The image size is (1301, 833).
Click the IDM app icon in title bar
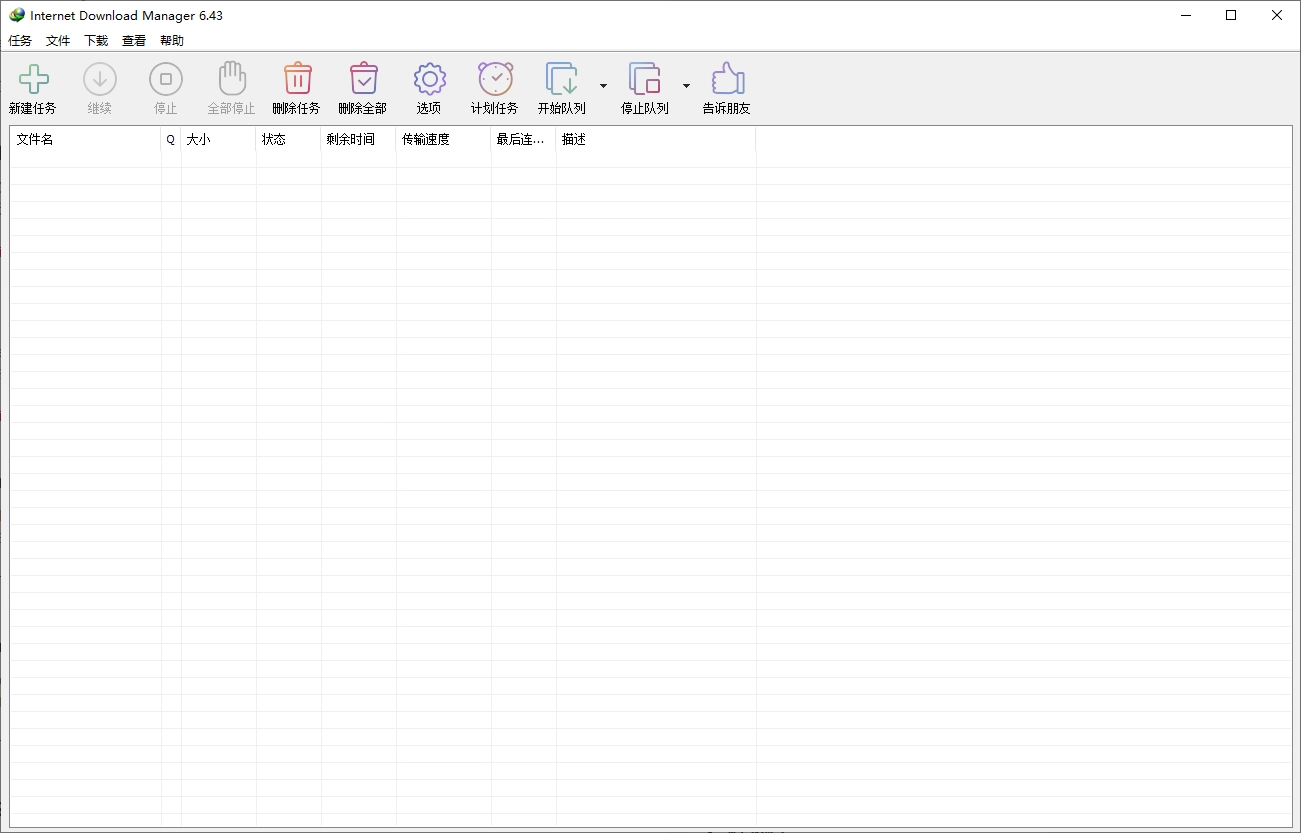coord(17,15)
